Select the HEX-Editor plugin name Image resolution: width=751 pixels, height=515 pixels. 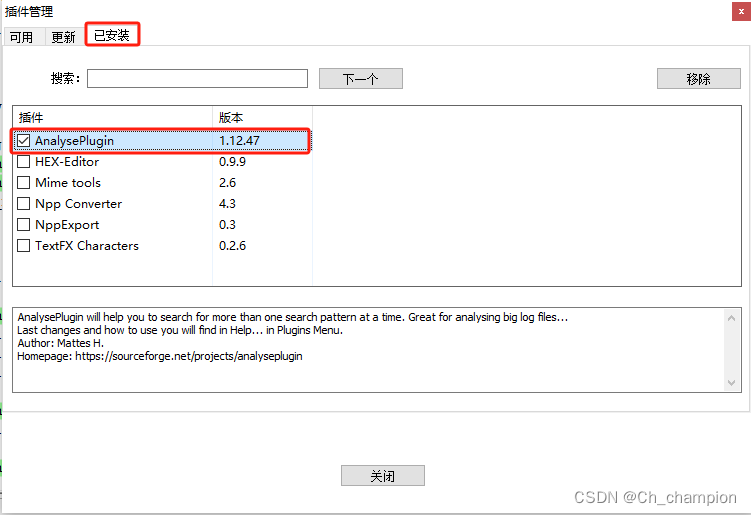pos(67,161)
